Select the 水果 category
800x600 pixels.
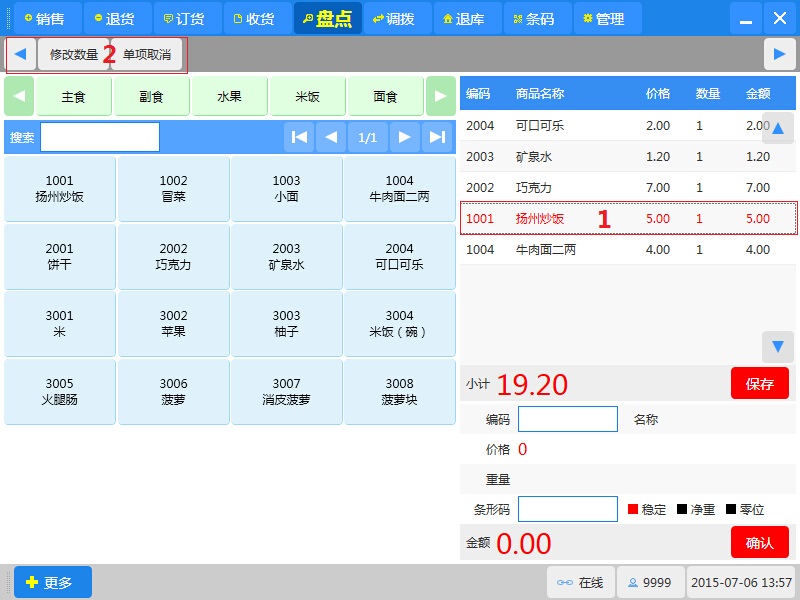pyautogui.click(x=230, y=96)
